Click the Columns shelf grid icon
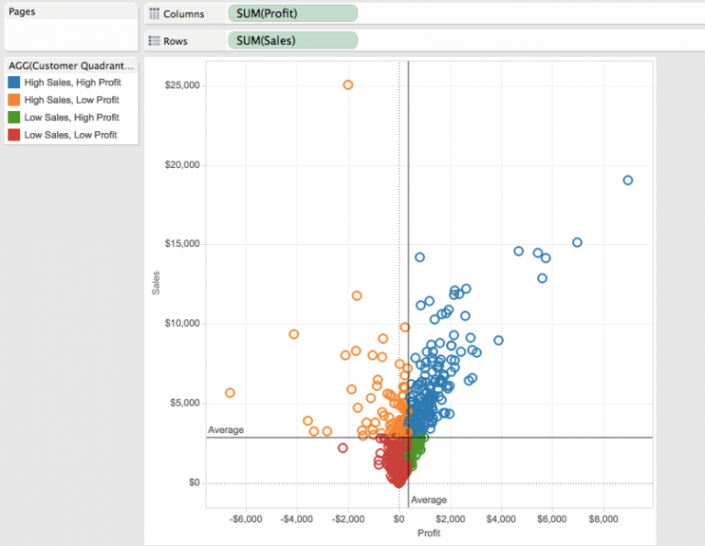The image size is (705, 546). pos(154,15)
